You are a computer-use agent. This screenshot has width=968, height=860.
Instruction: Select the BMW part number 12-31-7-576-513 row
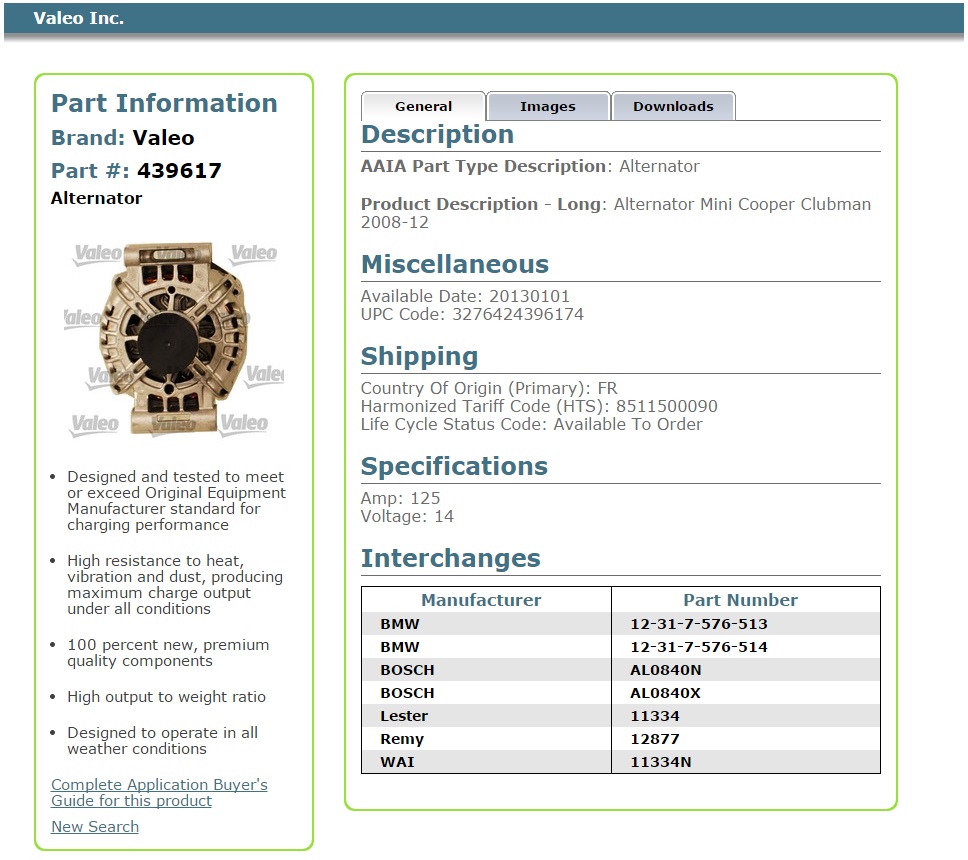[x=620, y=623]
